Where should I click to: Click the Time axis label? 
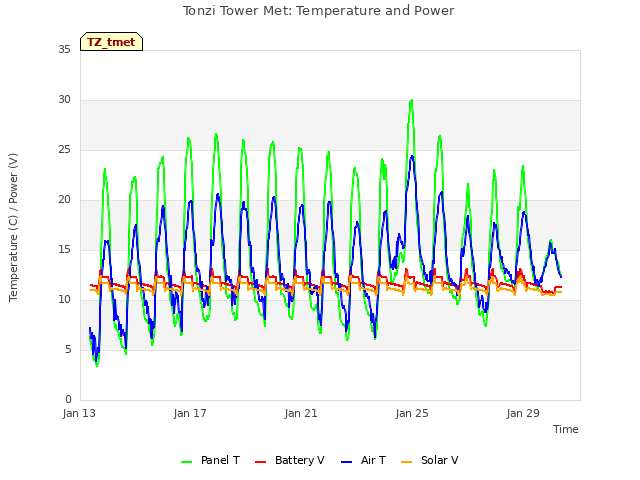(x=566, y=429)
